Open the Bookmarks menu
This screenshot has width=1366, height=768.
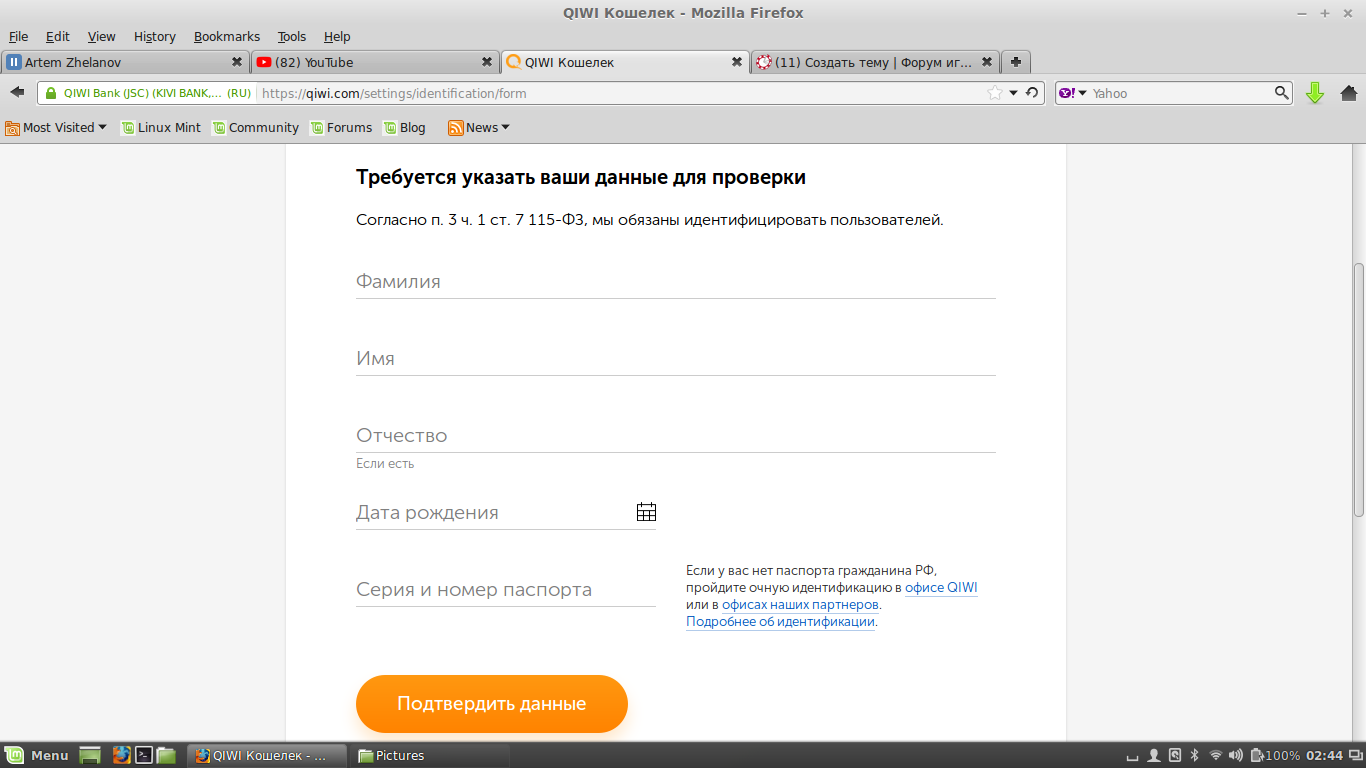coord(227,36)
